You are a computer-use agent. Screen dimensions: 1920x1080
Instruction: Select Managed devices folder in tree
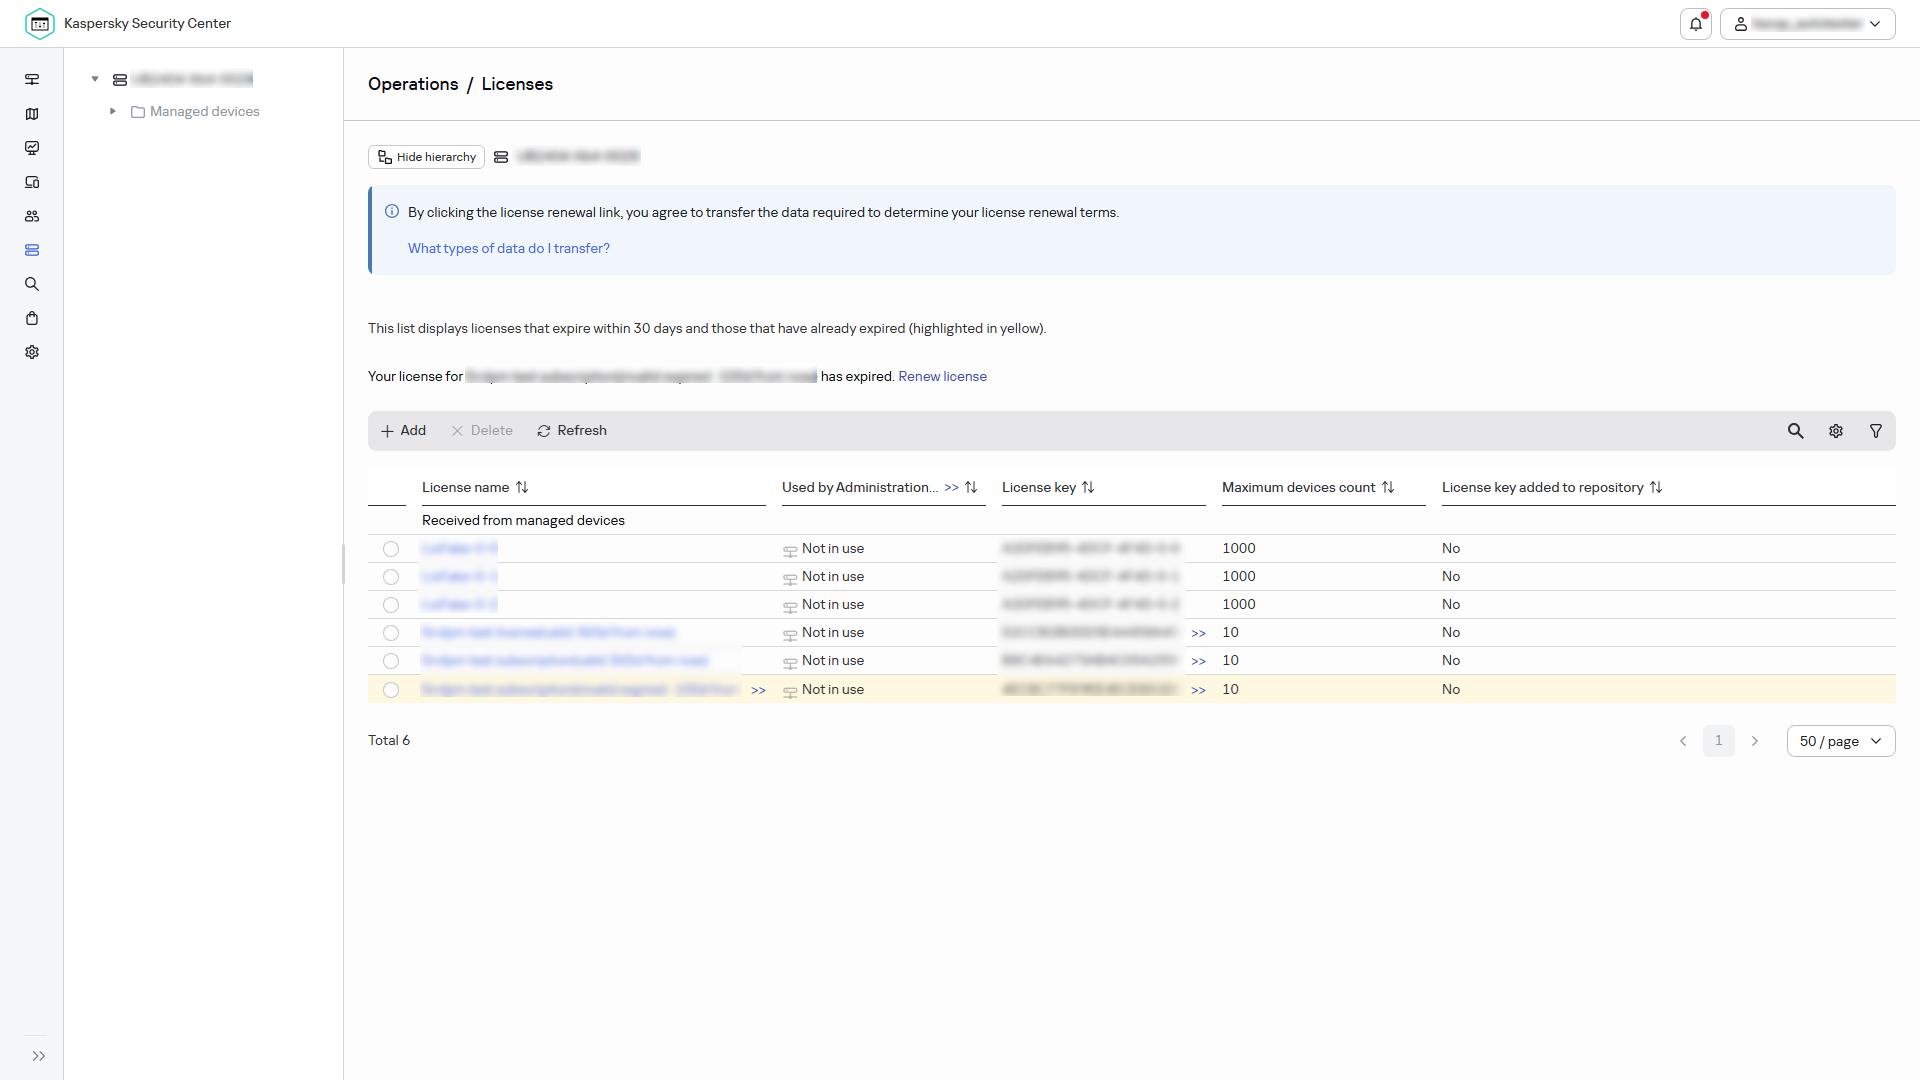(195, 111)
